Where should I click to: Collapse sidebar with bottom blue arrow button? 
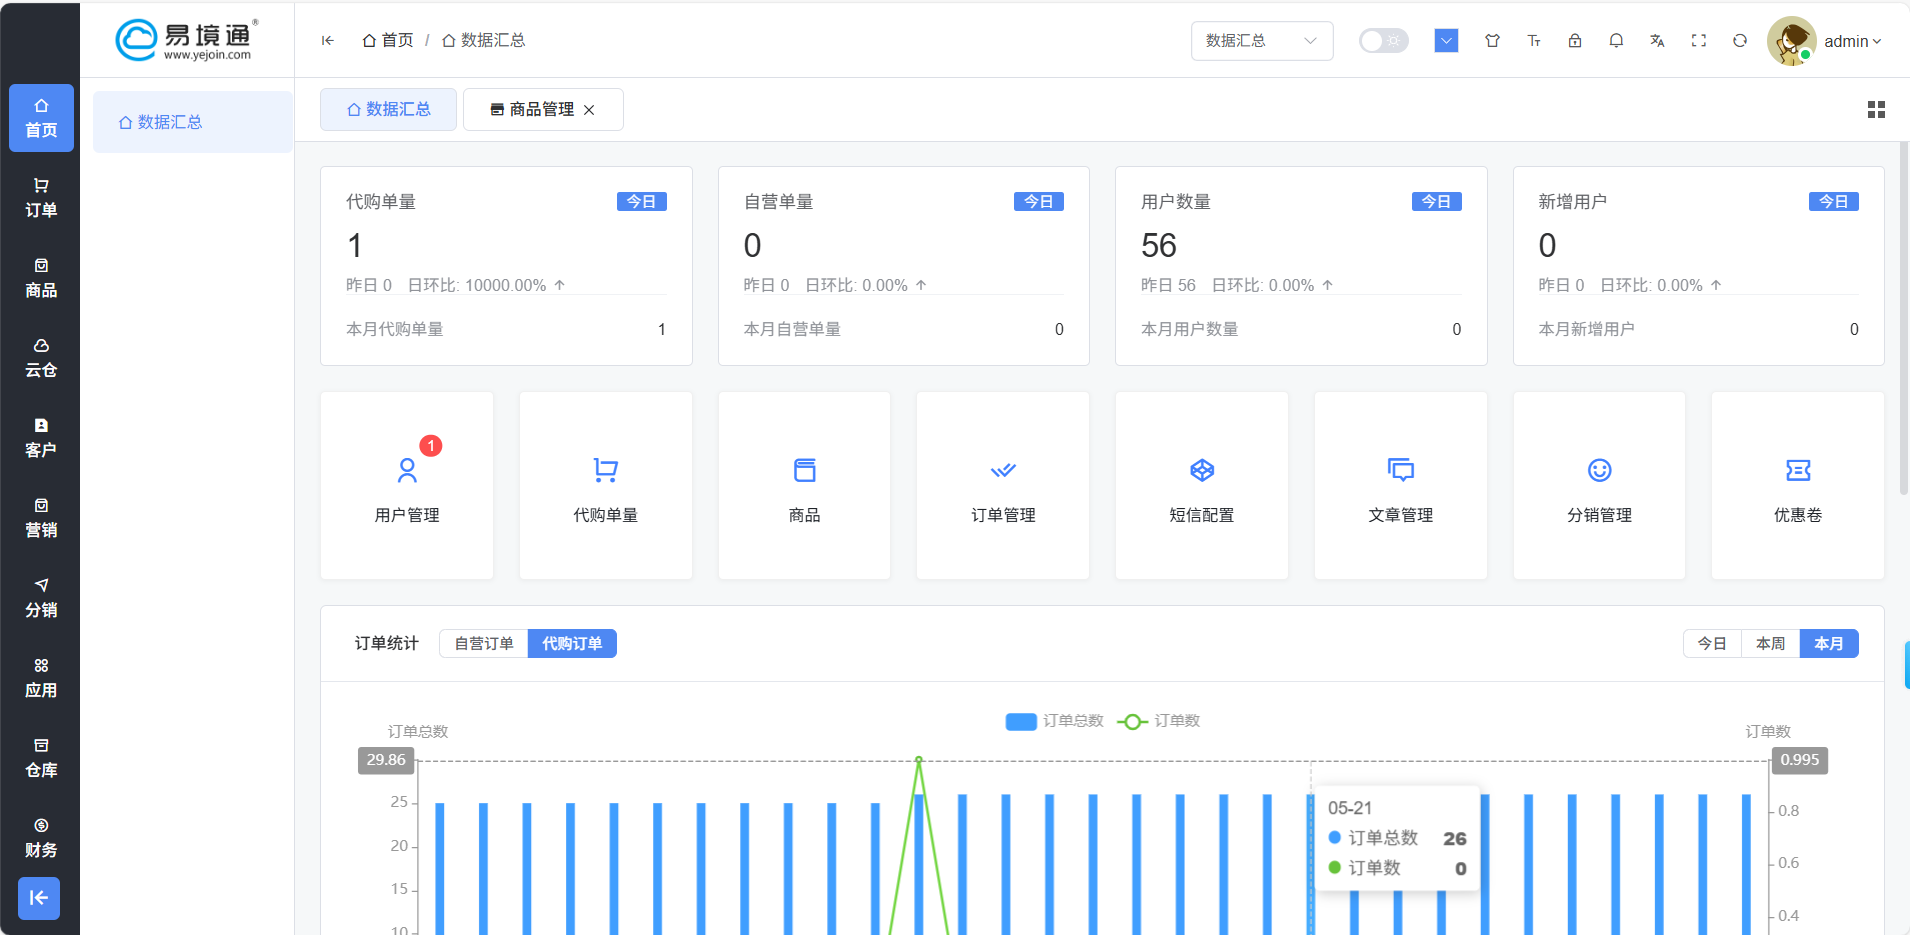coord(39,898)
